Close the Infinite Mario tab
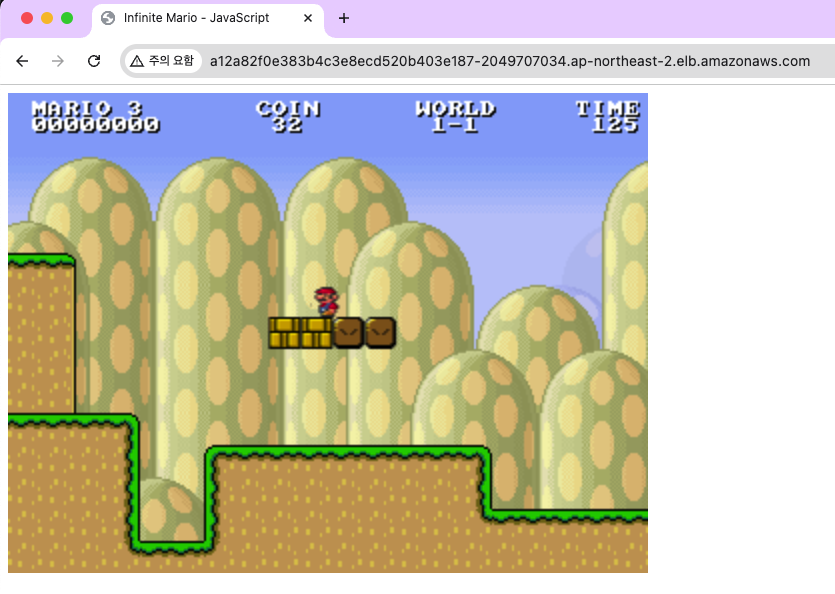Viewport: 835px width, 594px height. (308, 18)
